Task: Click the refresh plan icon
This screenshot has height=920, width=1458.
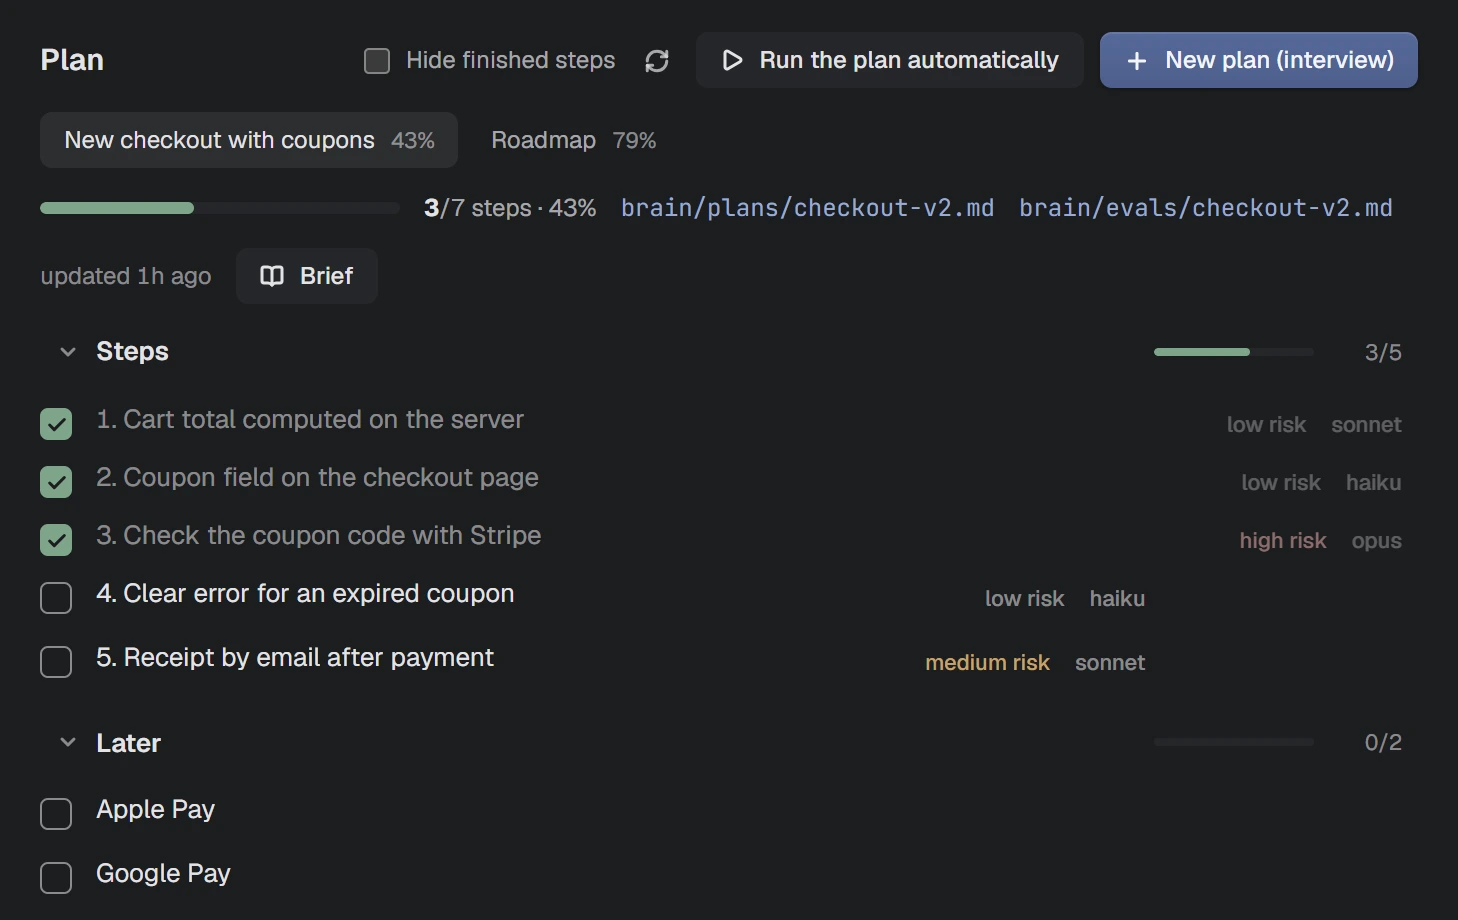Action: (x=657, y=61)
